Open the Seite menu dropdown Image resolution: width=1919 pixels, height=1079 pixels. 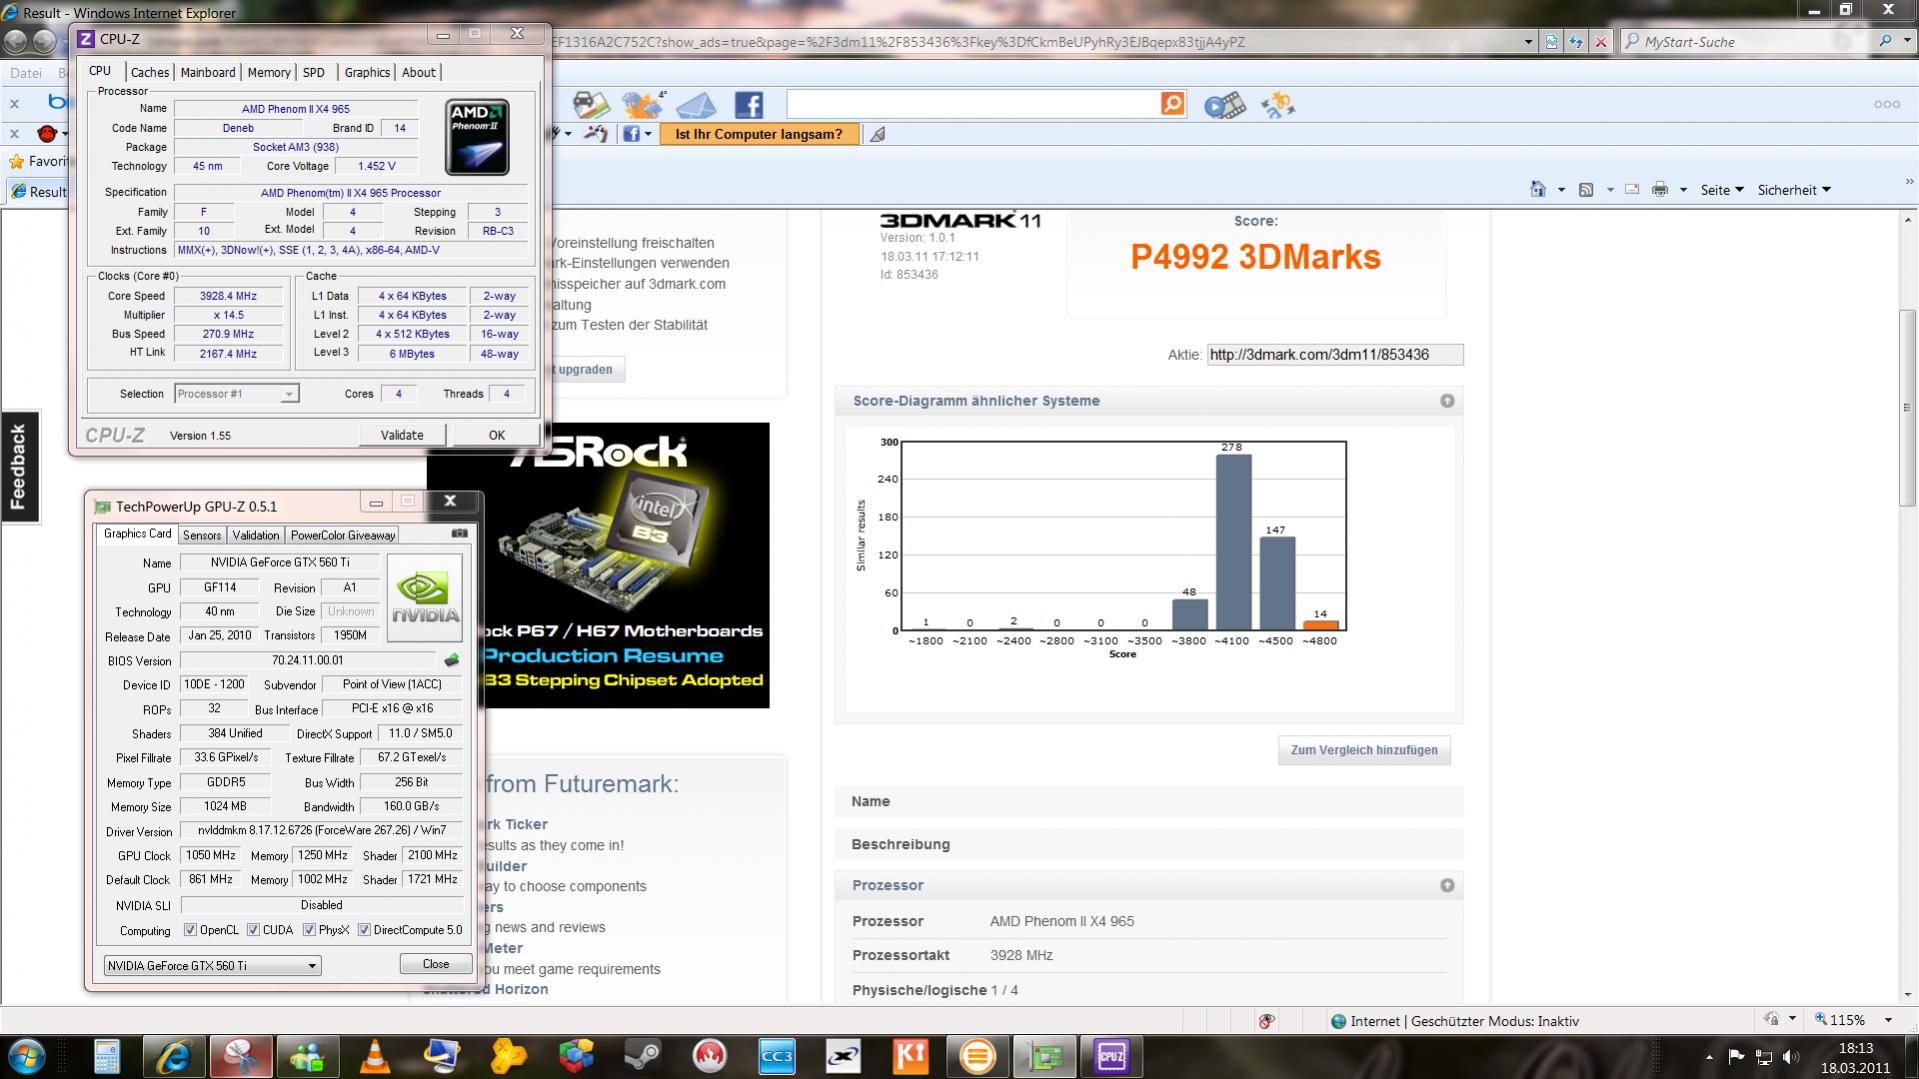coord(1722,189)
